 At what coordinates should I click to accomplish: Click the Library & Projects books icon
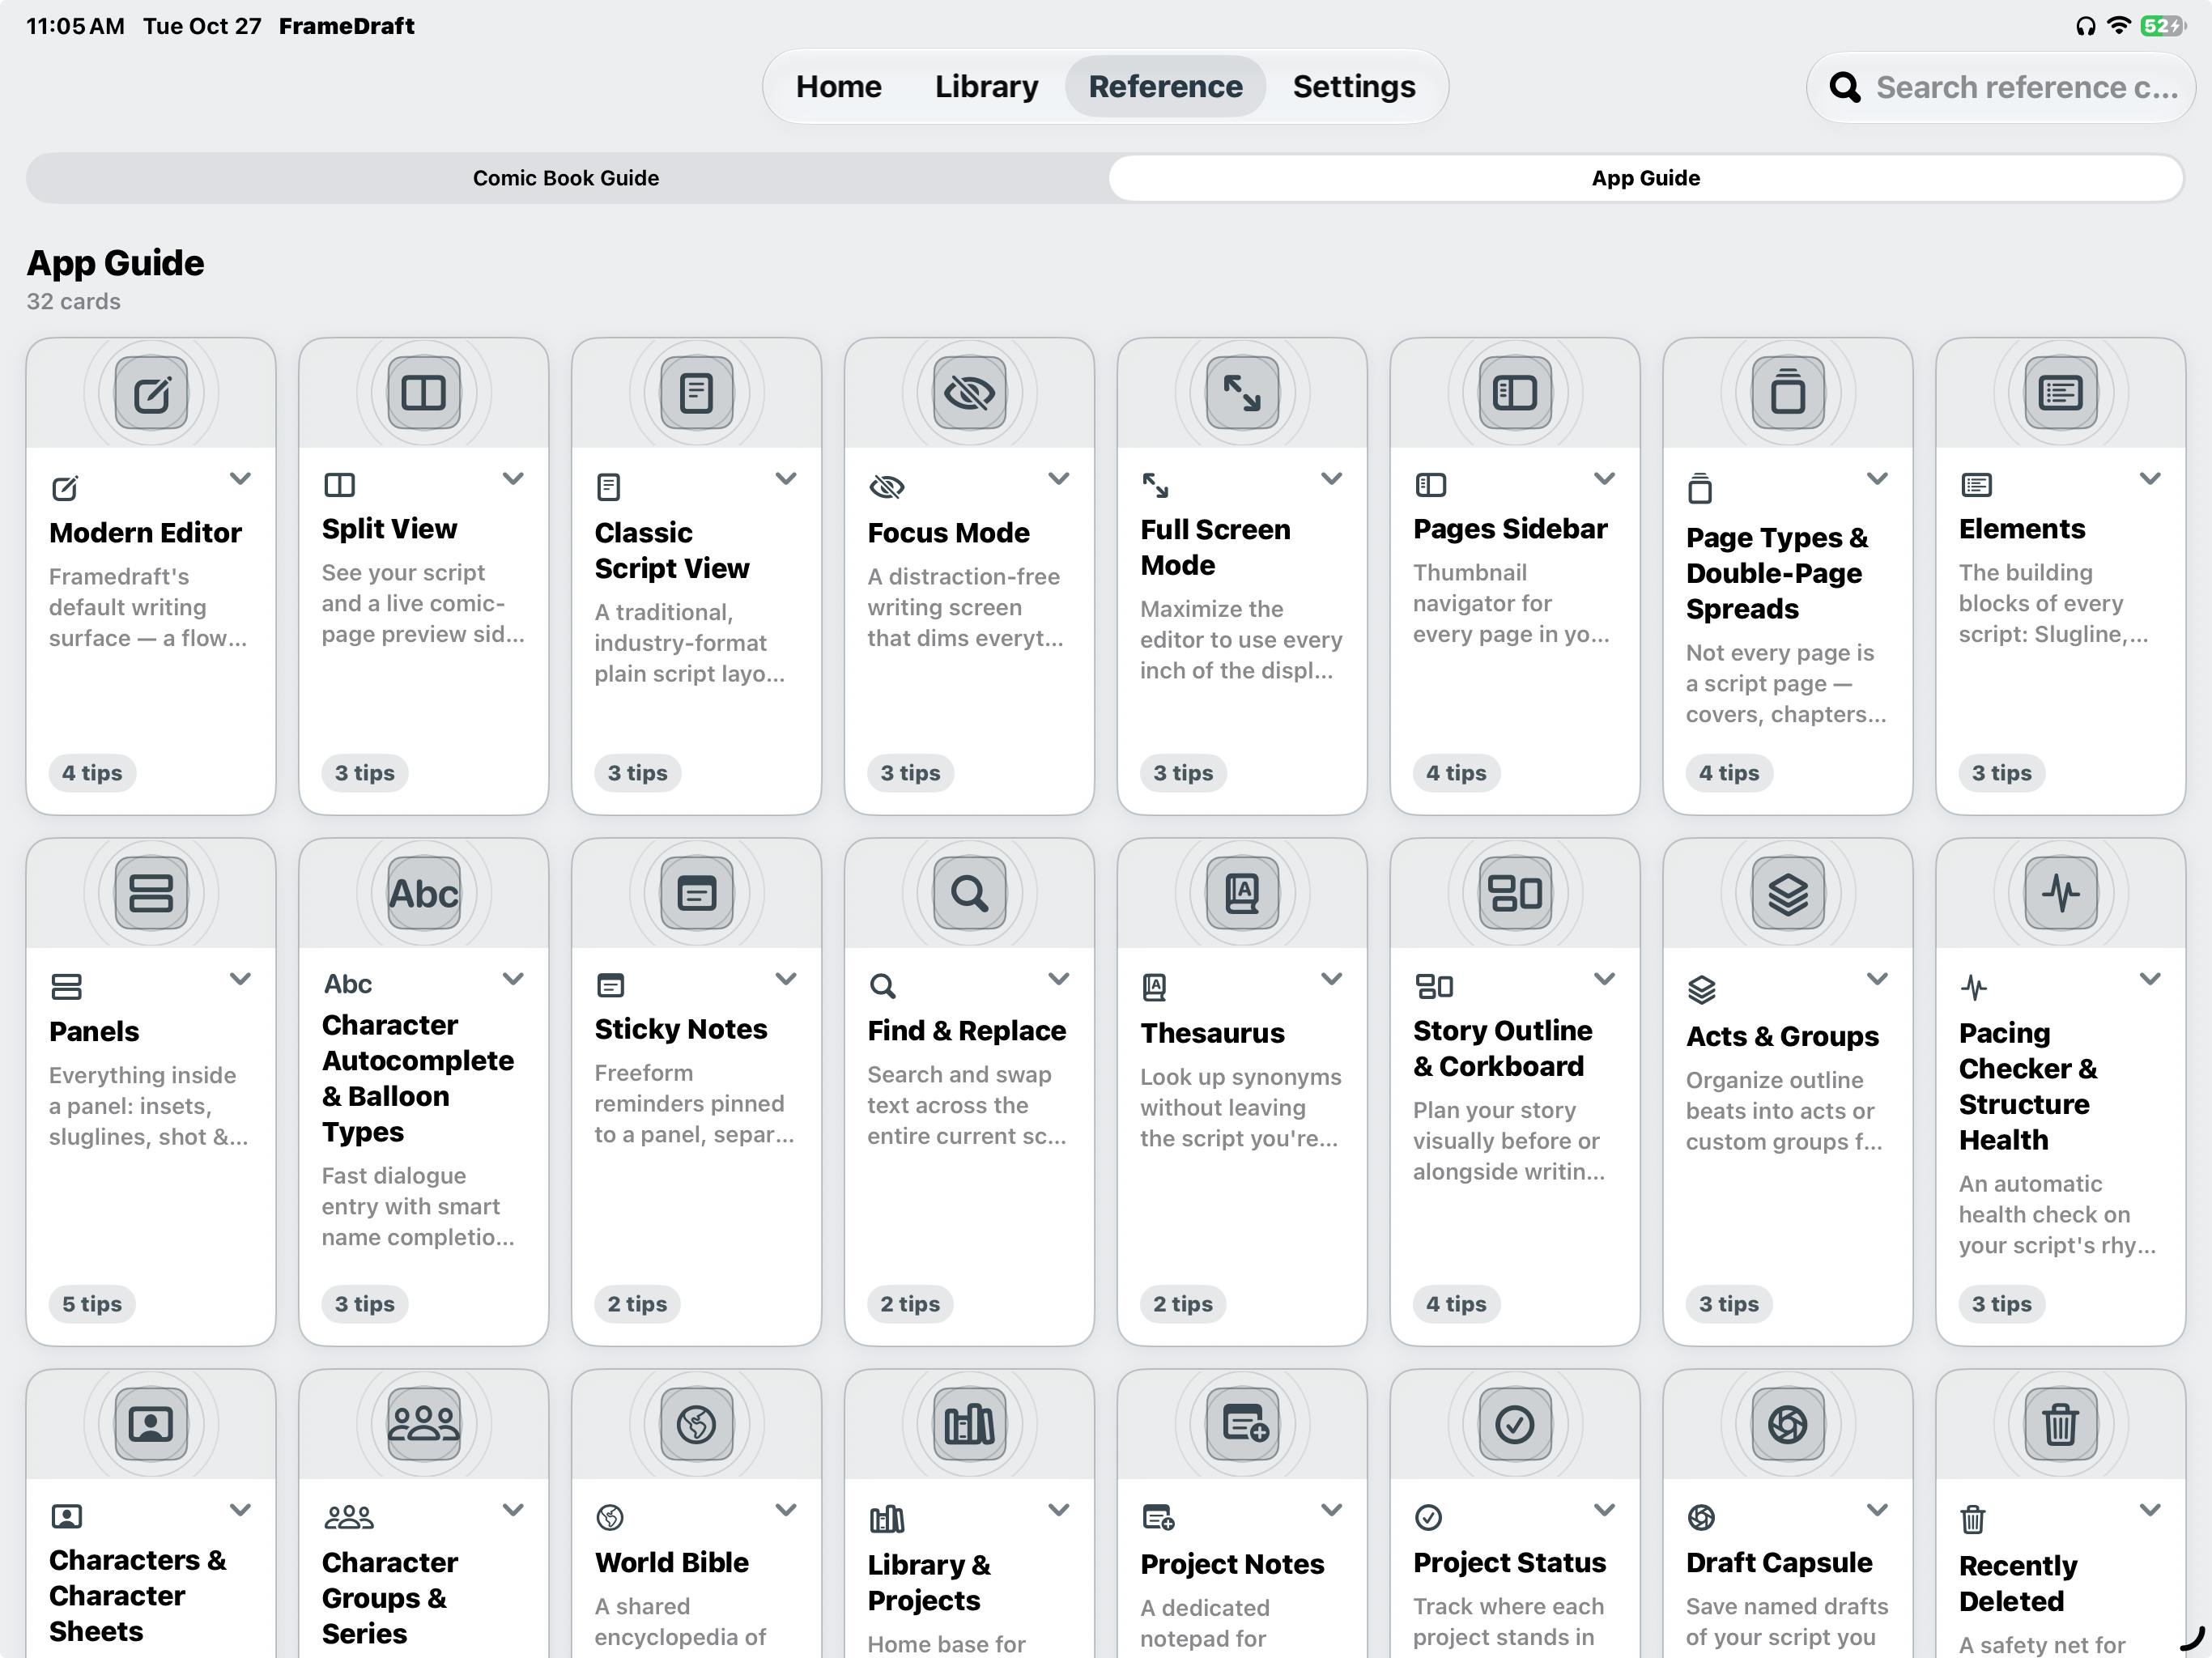tap(970, 1424)
